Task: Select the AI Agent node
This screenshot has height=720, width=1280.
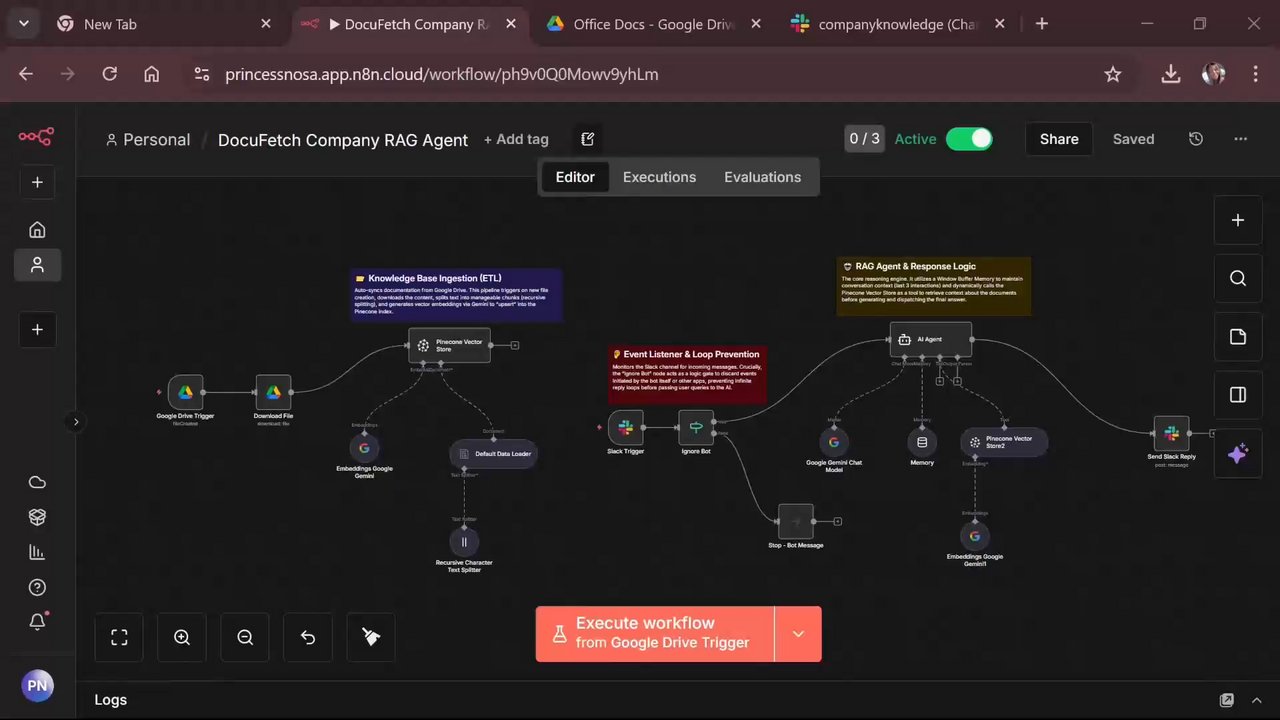Action: point(930,340)
